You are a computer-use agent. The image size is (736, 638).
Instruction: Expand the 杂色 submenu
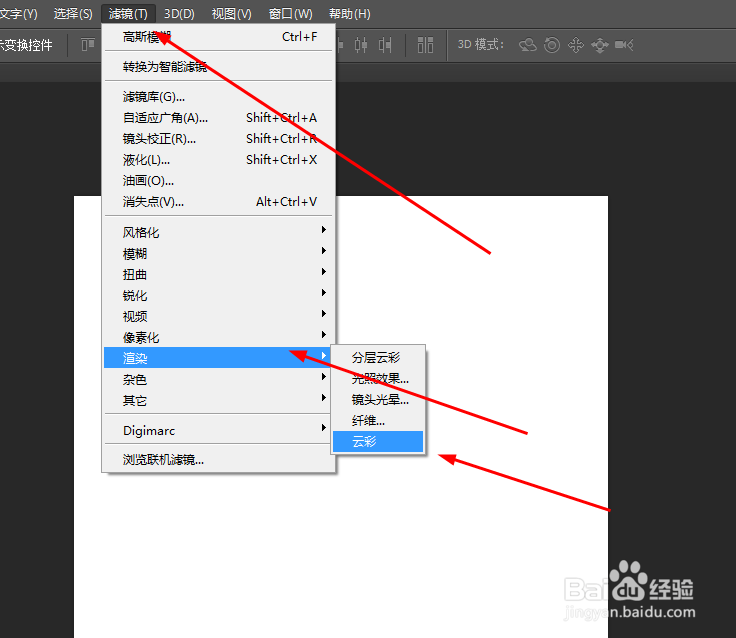pos(218,379)
